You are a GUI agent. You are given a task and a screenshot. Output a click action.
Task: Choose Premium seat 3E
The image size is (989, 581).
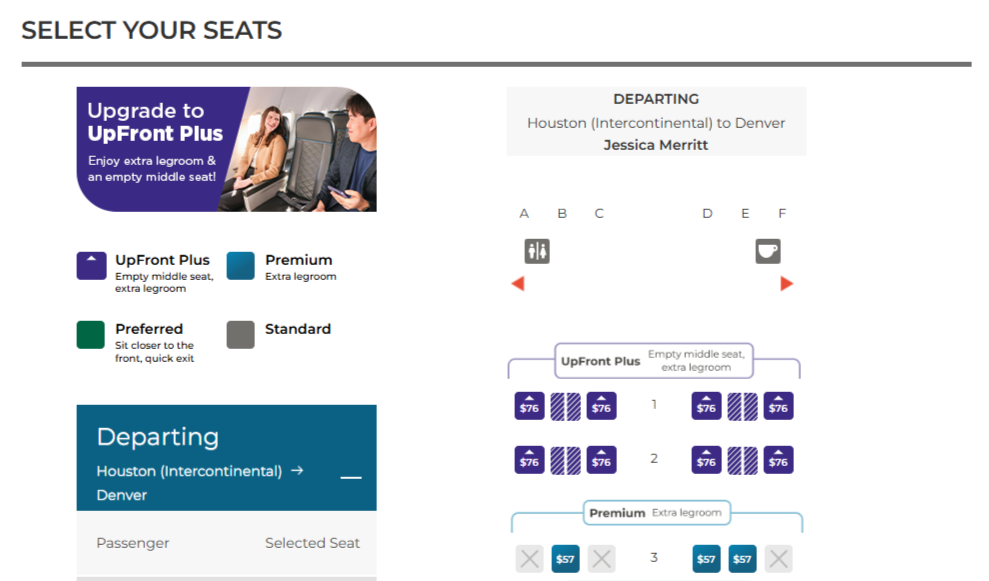742,559
